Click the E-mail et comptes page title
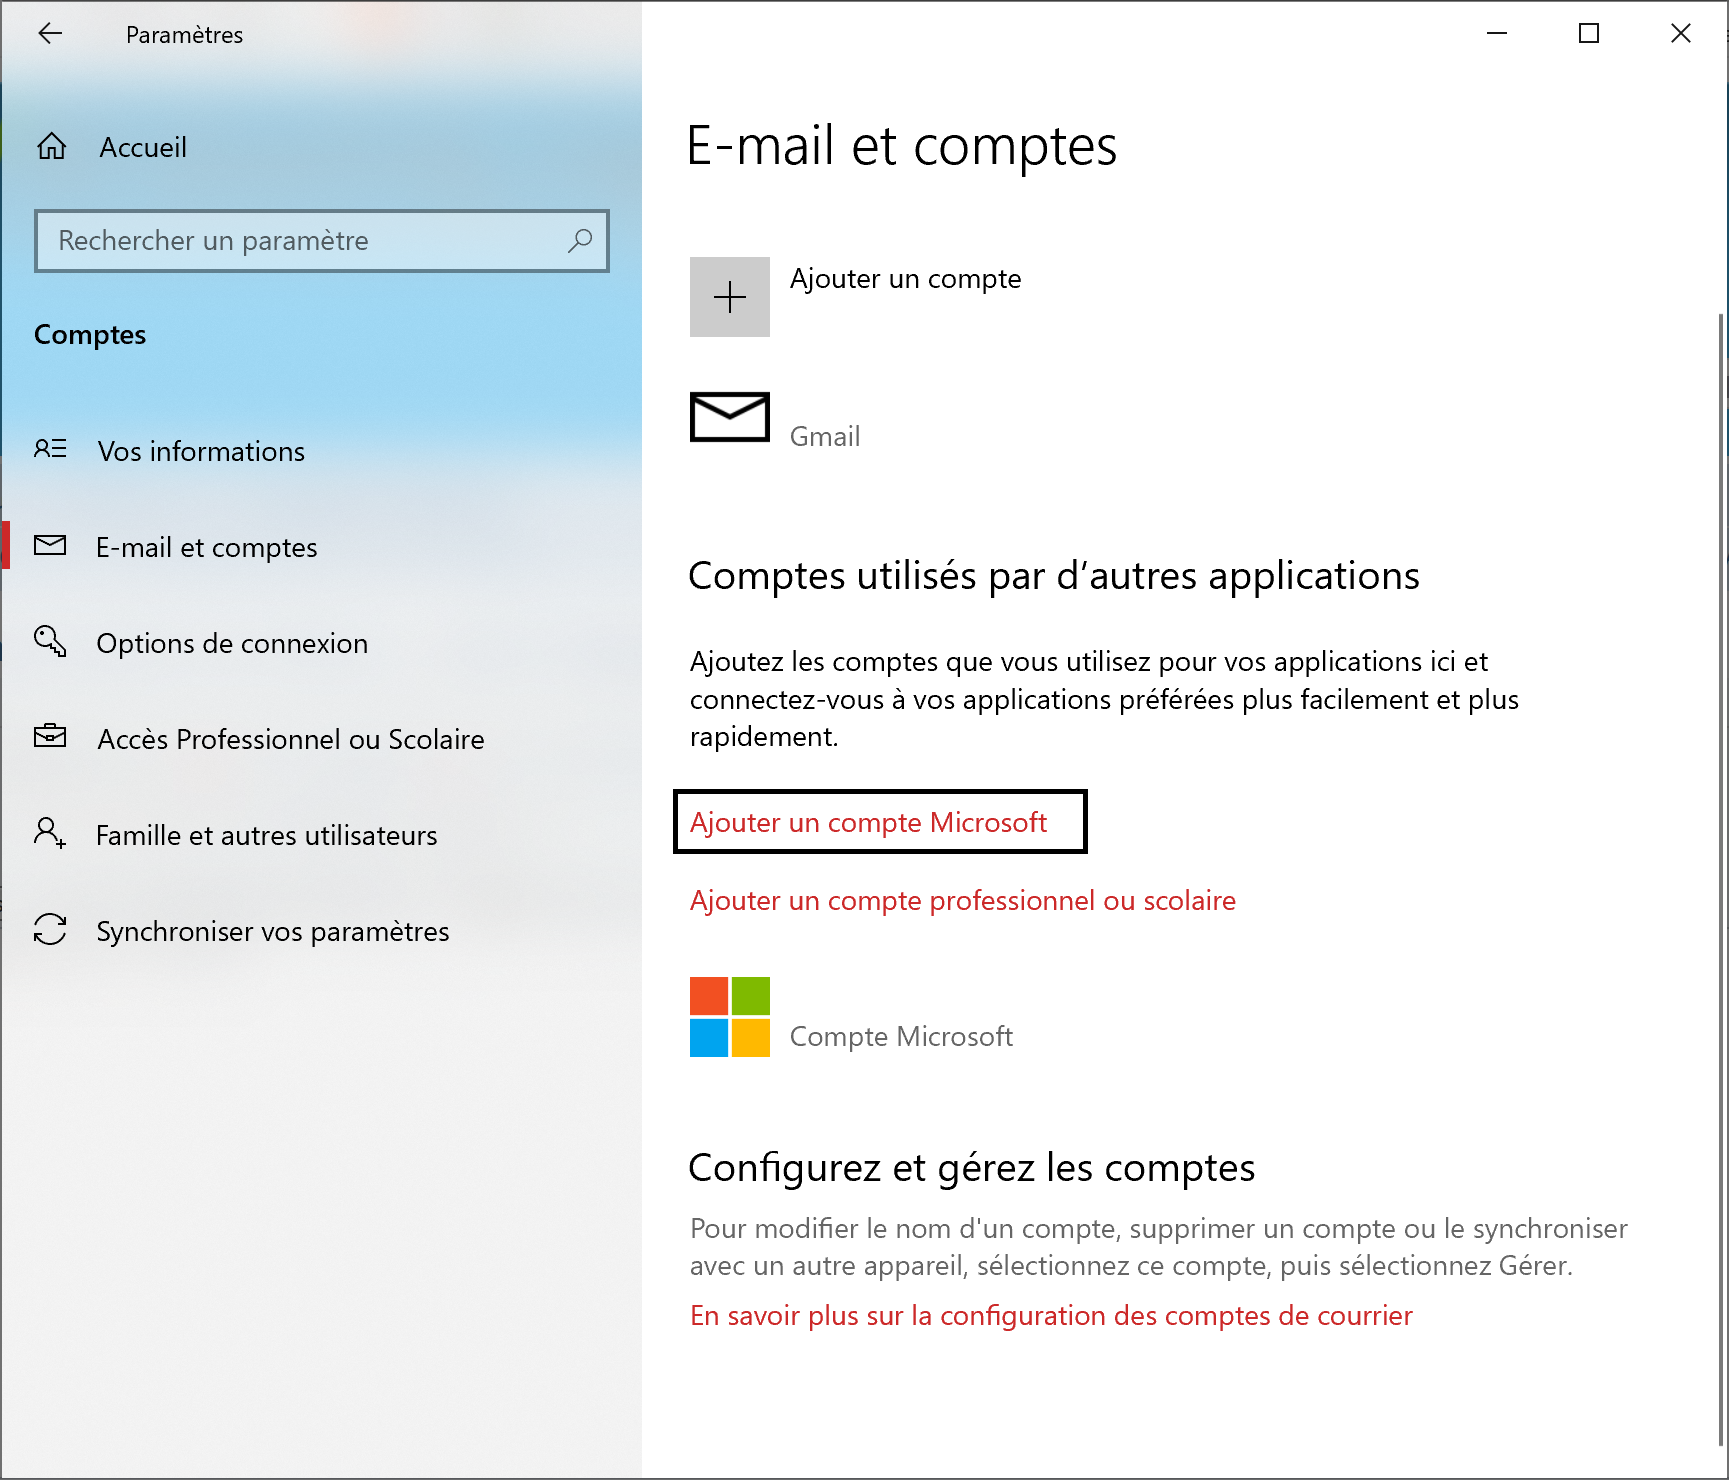The height and width of the screenshot is (1480, 1729). [902, 146]
